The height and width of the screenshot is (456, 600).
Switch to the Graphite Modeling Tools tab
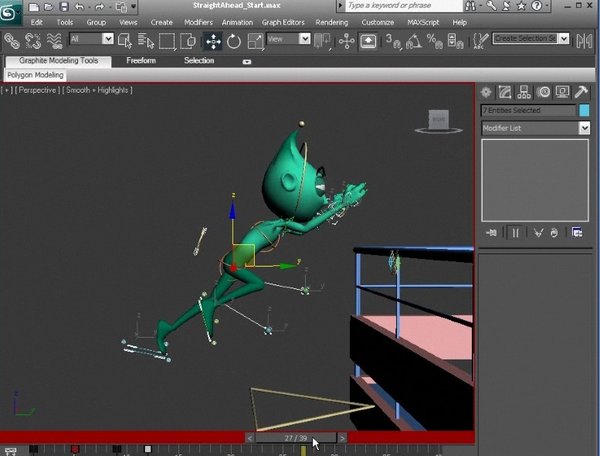(59, 61)
